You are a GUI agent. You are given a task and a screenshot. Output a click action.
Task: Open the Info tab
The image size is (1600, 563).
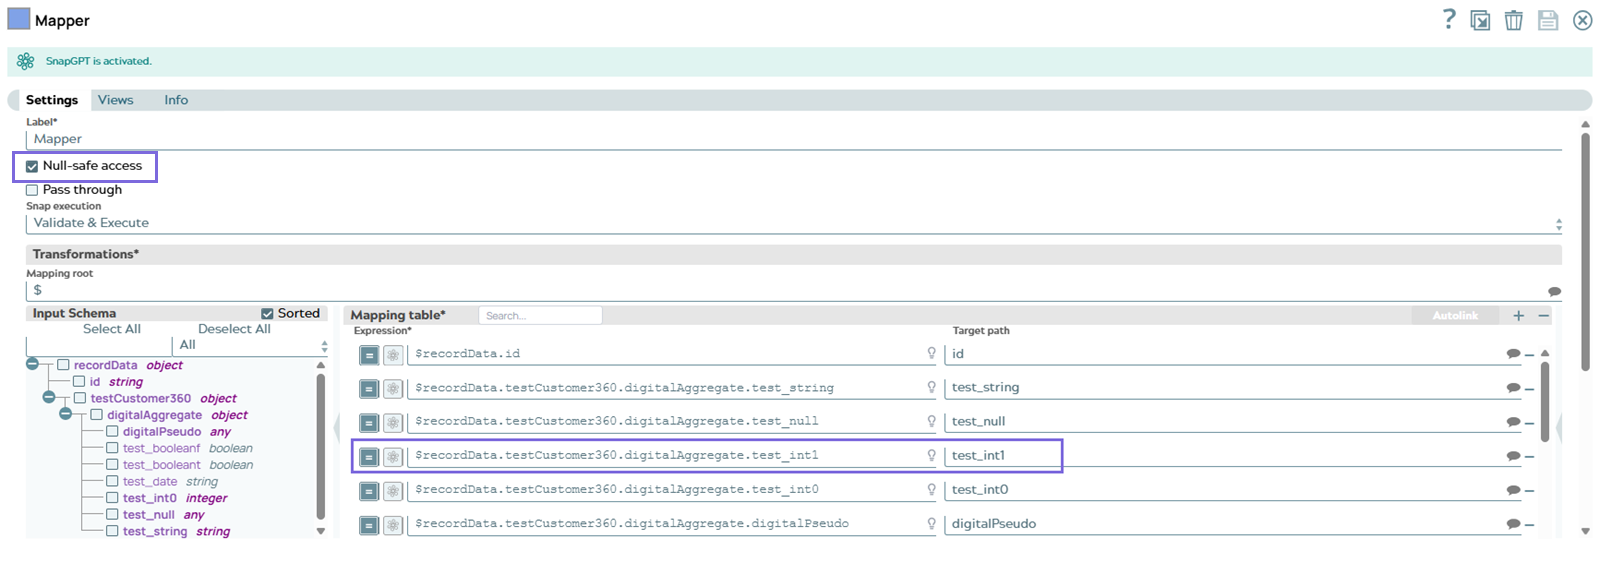176,100
